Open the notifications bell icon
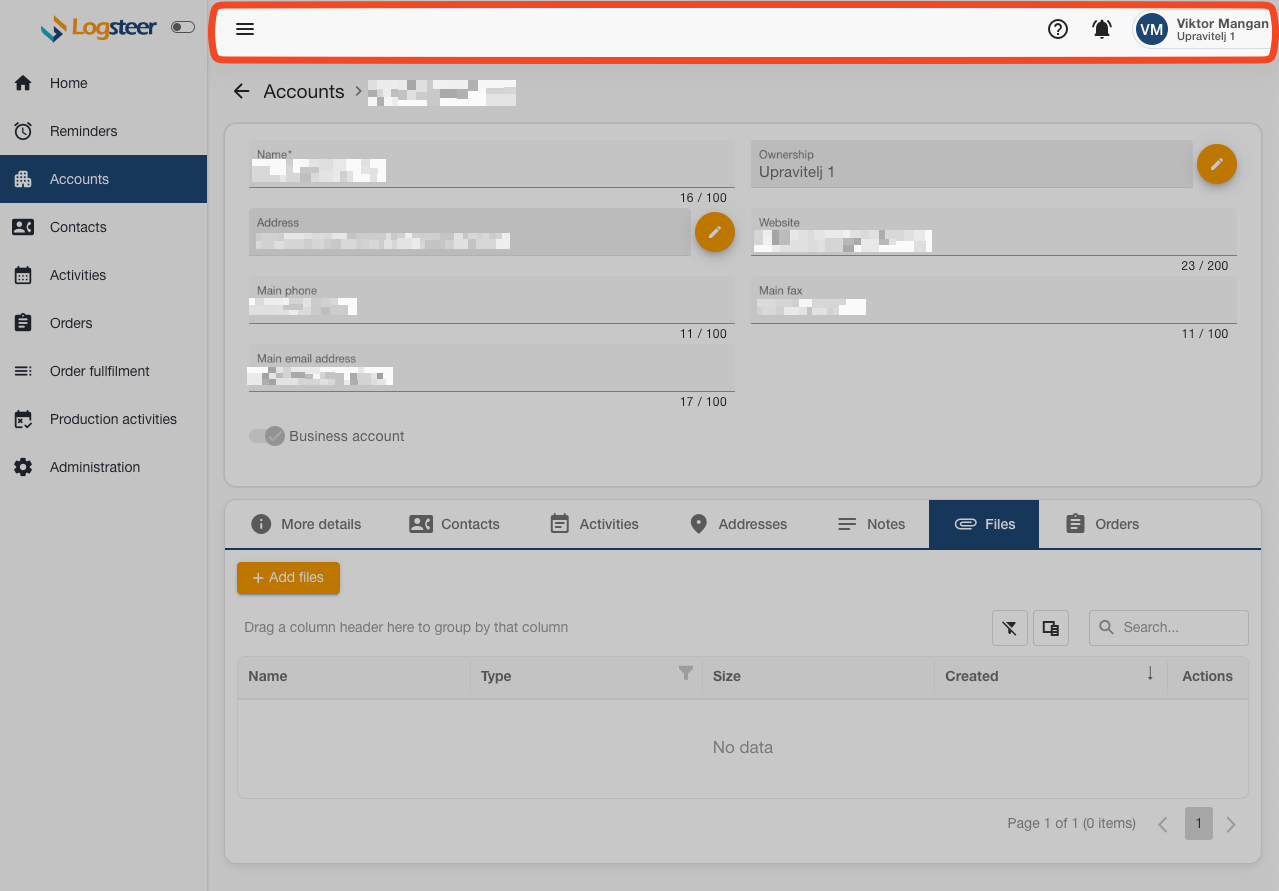Screen dimensions: 1279x891 1102,29
